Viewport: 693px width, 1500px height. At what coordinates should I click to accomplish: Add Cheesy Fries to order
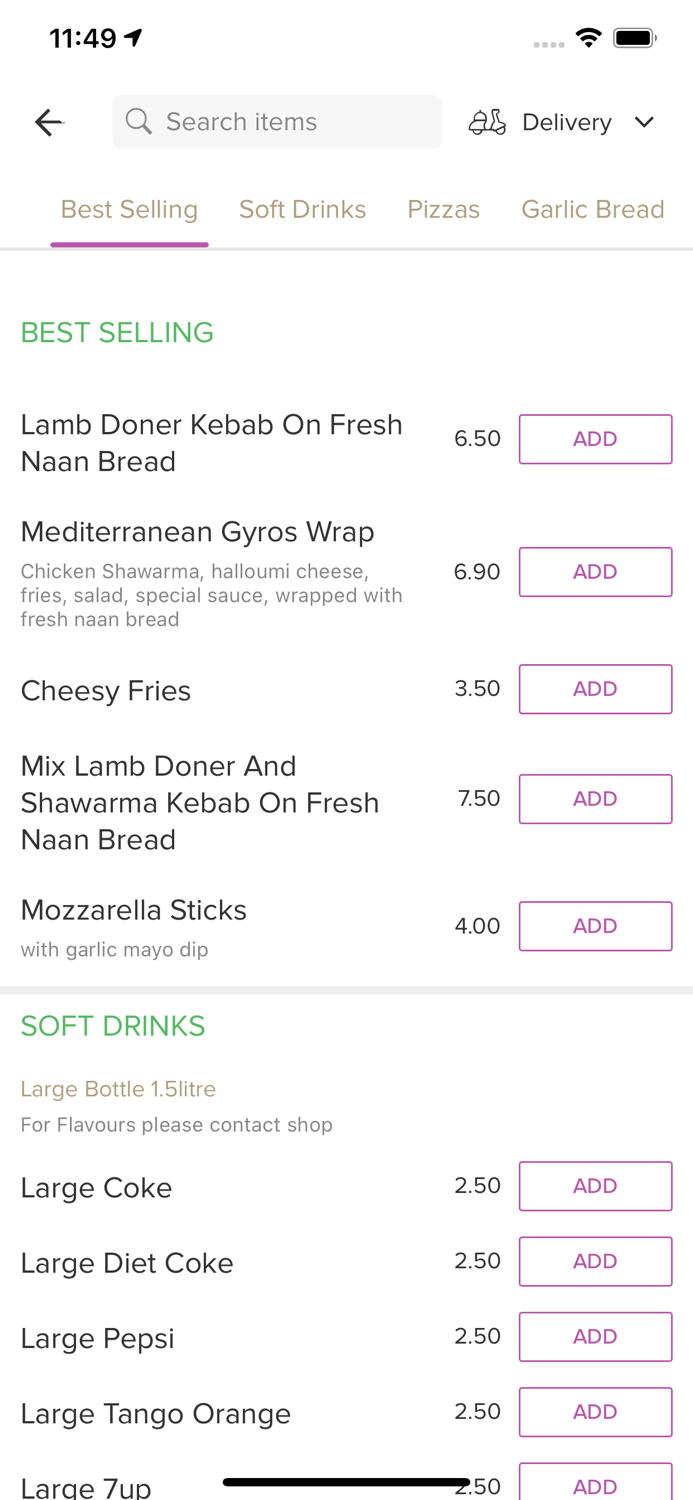coord(595,689)
